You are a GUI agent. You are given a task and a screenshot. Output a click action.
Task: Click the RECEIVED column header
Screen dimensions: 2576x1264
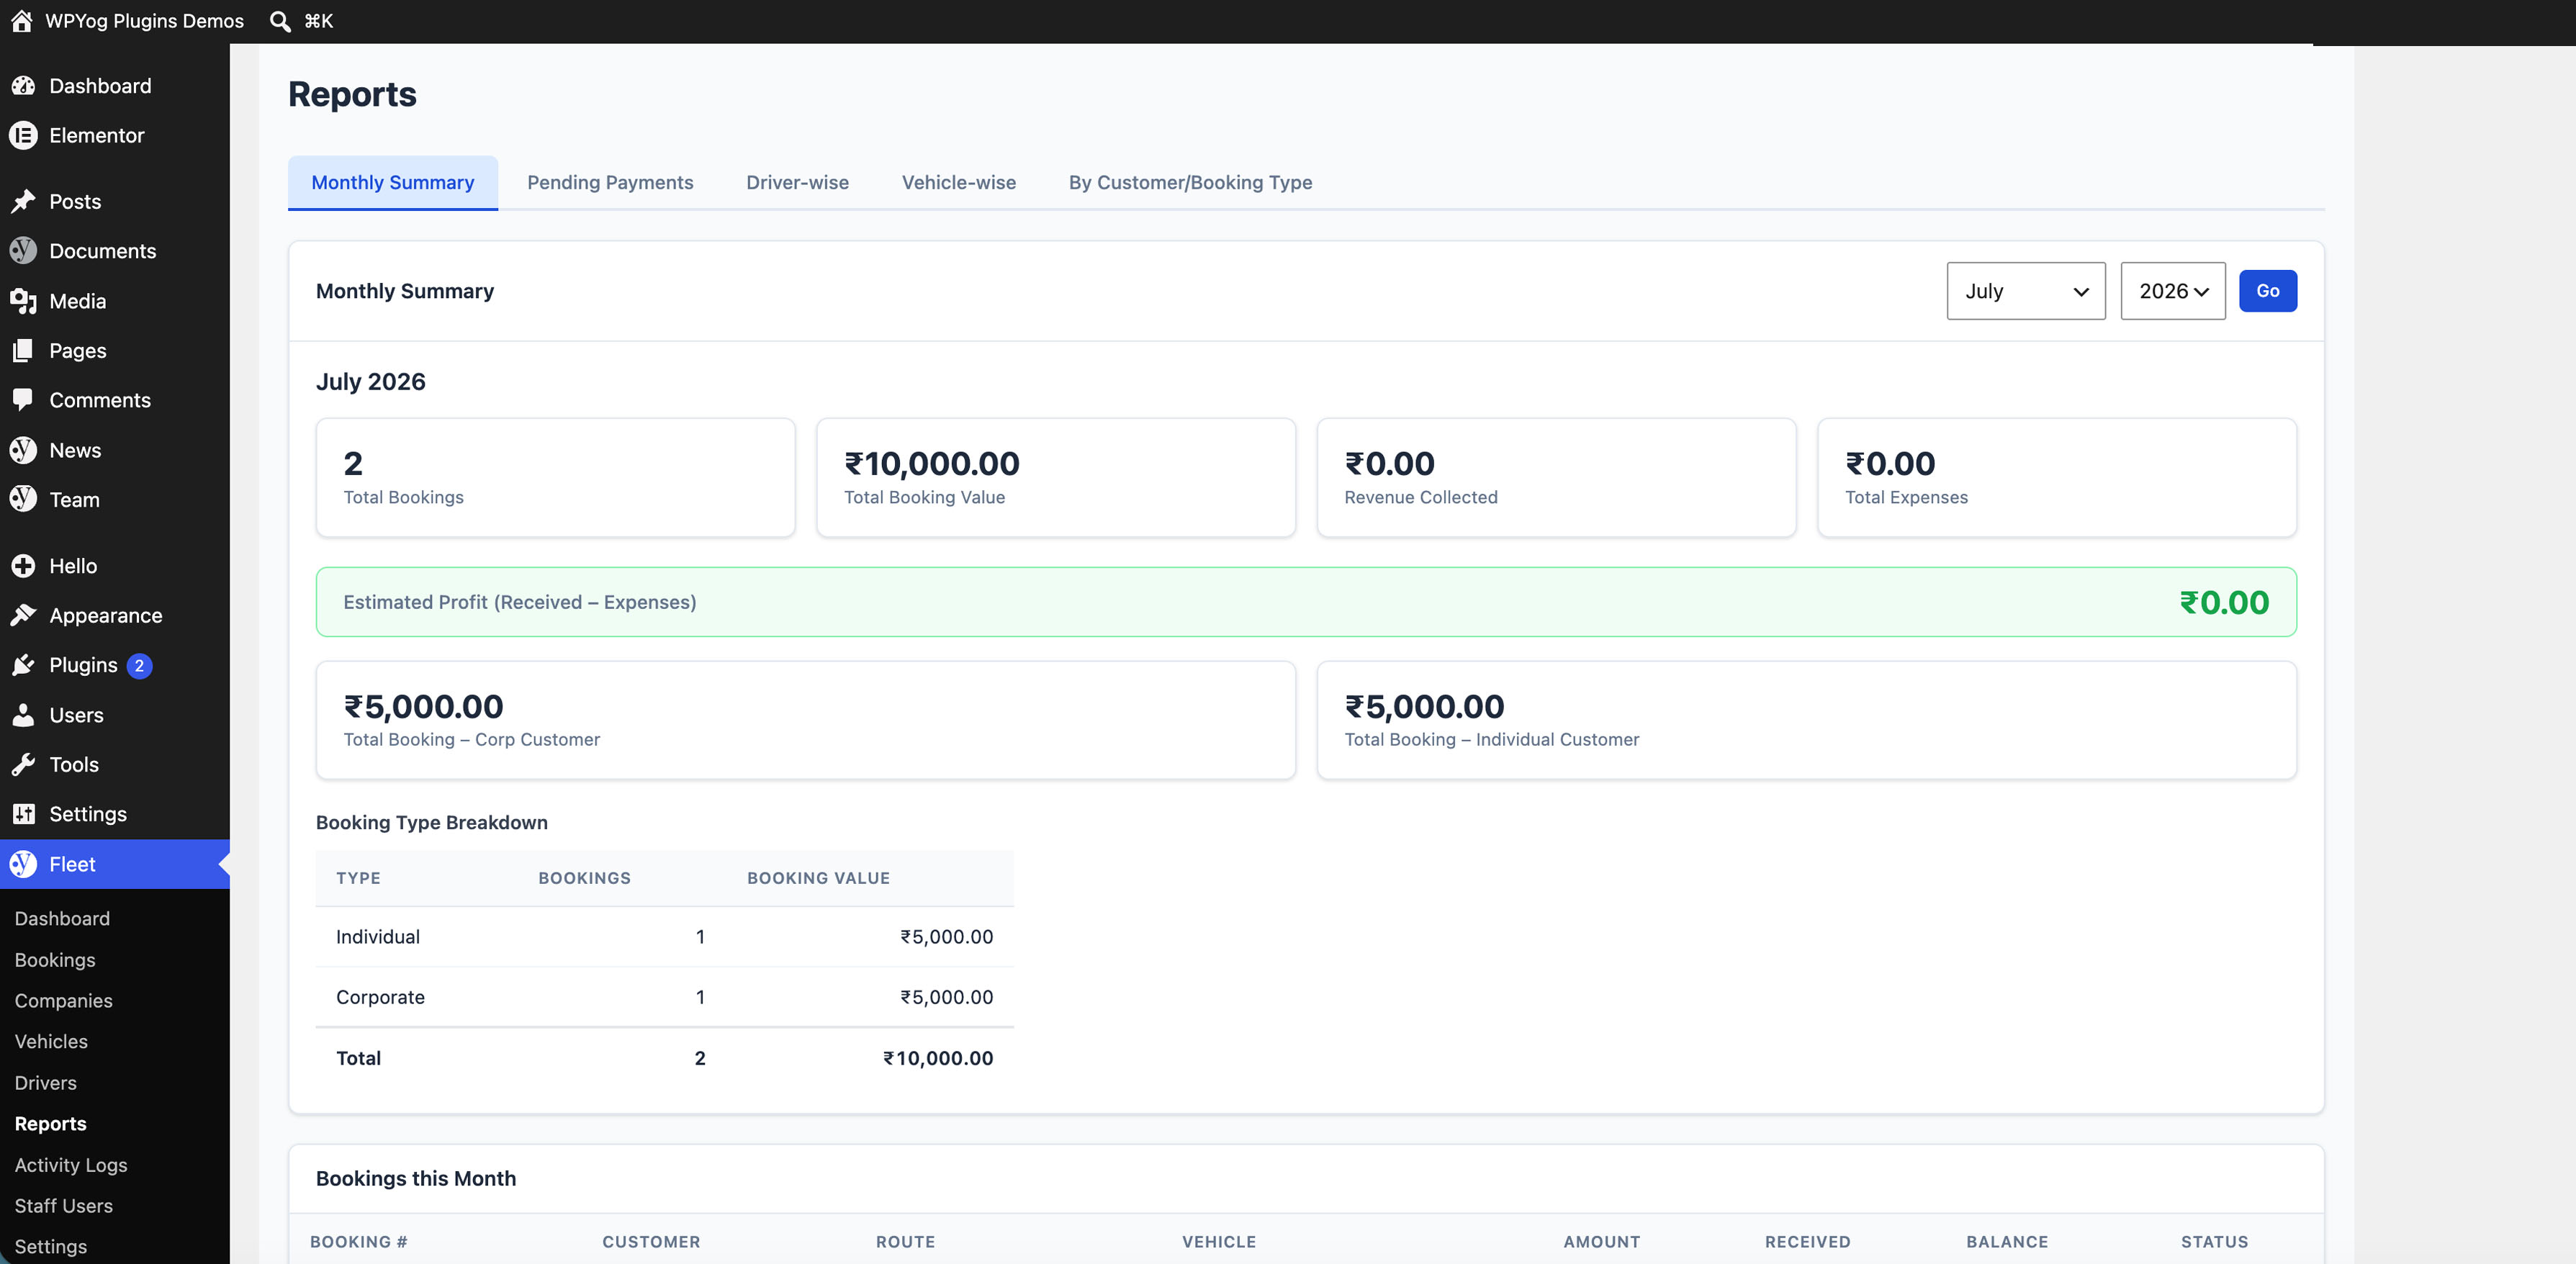point(1807,1242)
